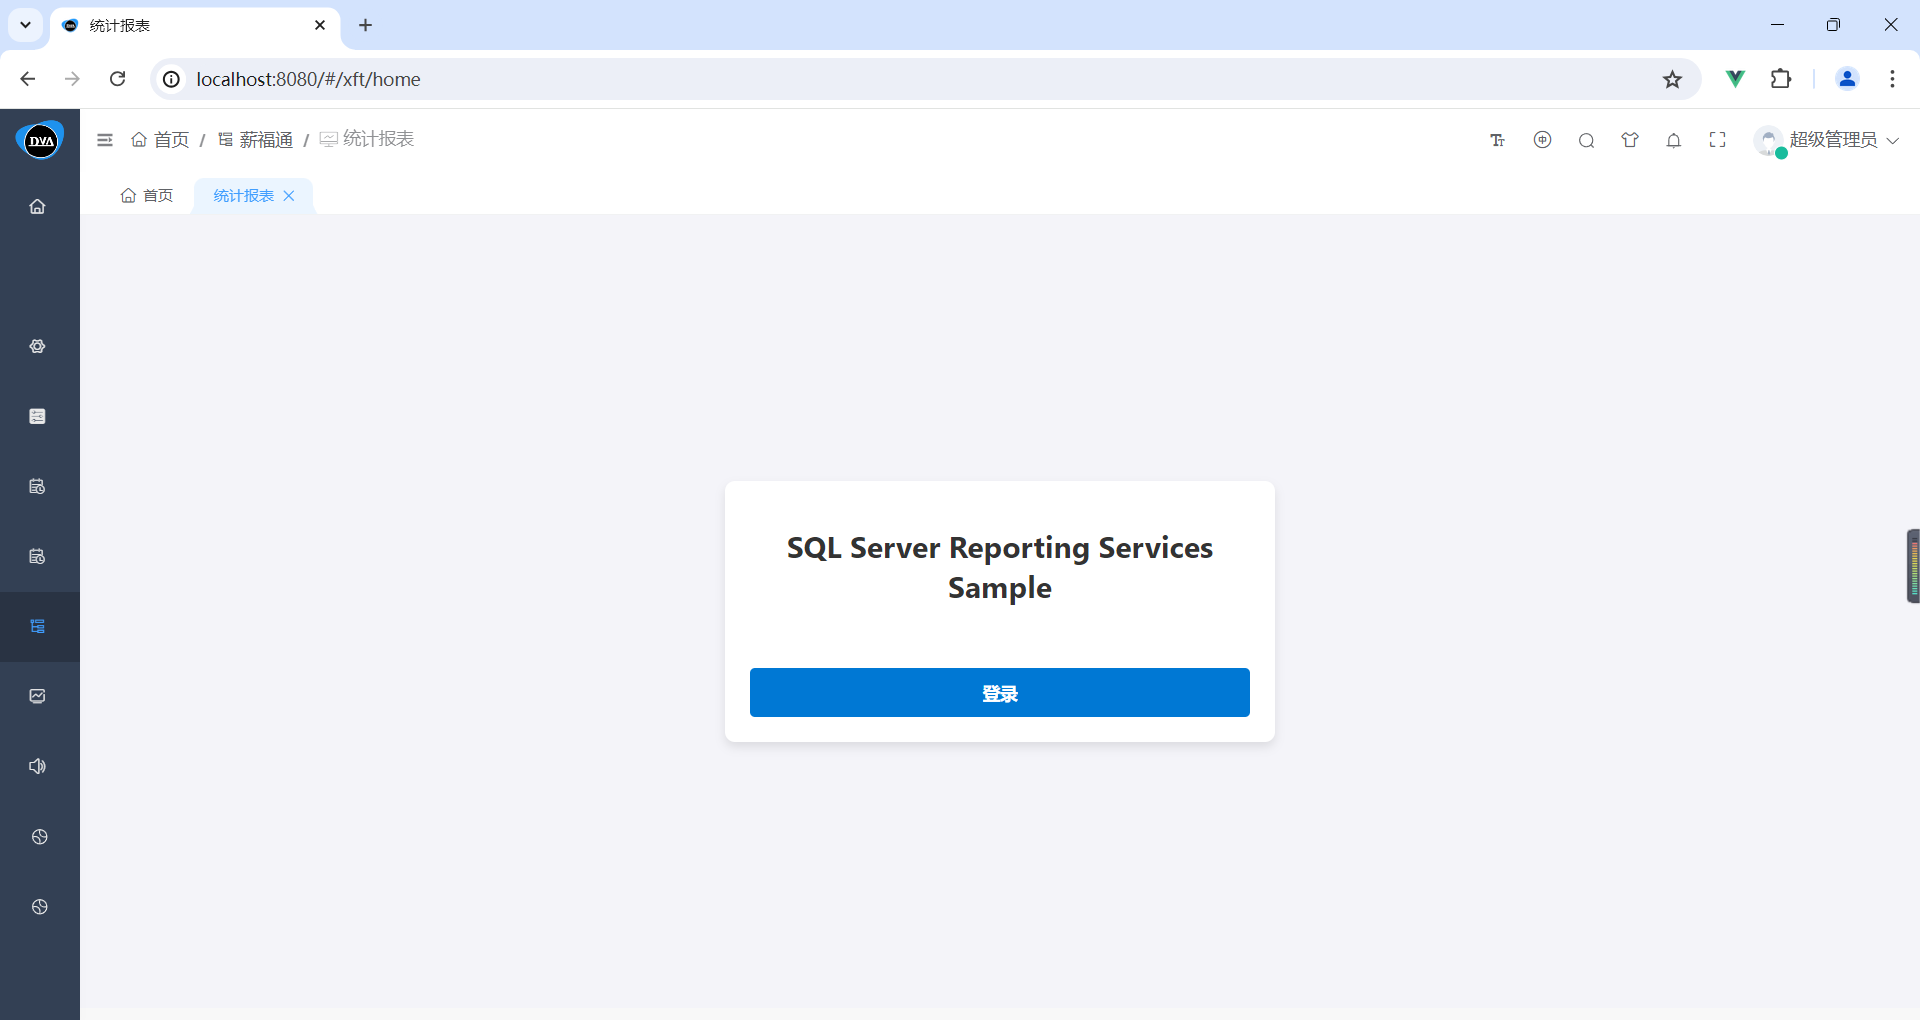1920x1020 pixels.
Task: Click the font size icon in header
Action: point(1497,140)
